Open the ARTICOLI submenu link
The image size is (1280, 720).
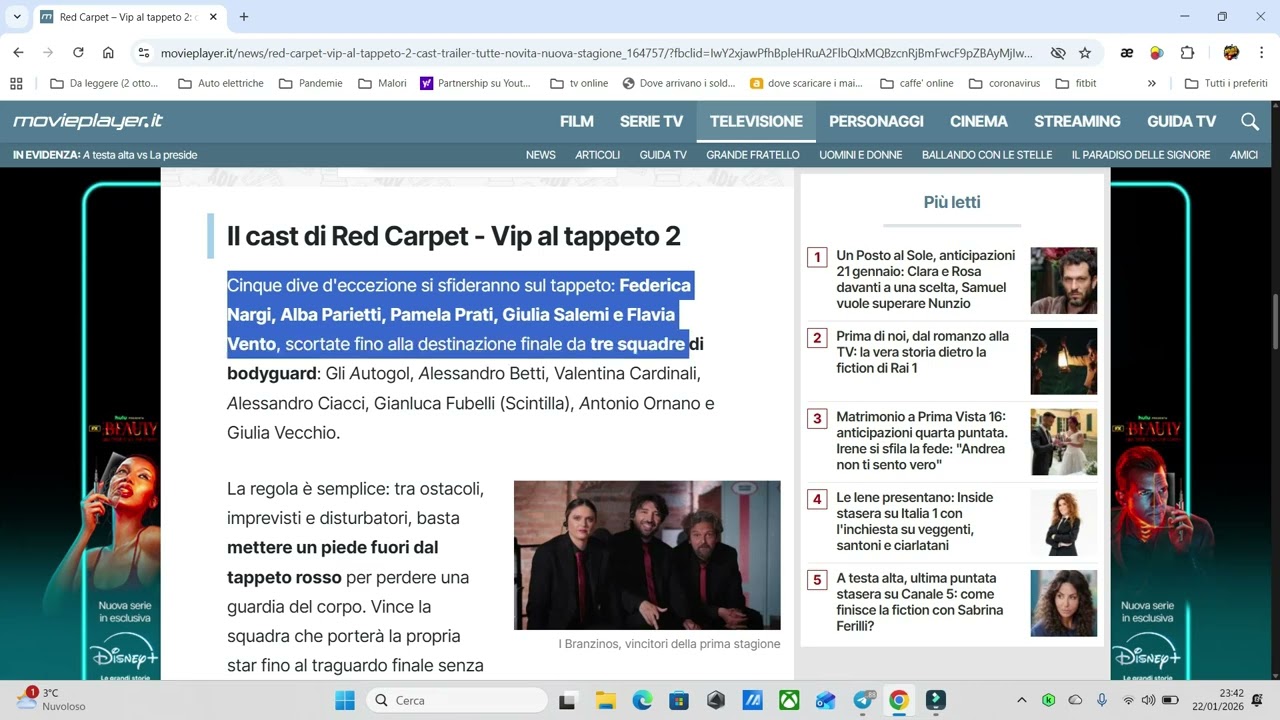[598, 155]
